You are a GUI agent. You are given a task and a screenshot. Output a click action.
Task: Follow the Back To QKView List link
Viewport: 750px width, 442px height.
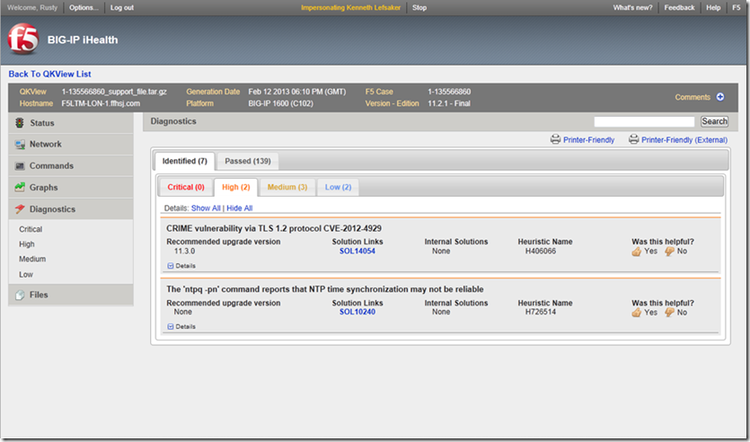tap(50, 74)
